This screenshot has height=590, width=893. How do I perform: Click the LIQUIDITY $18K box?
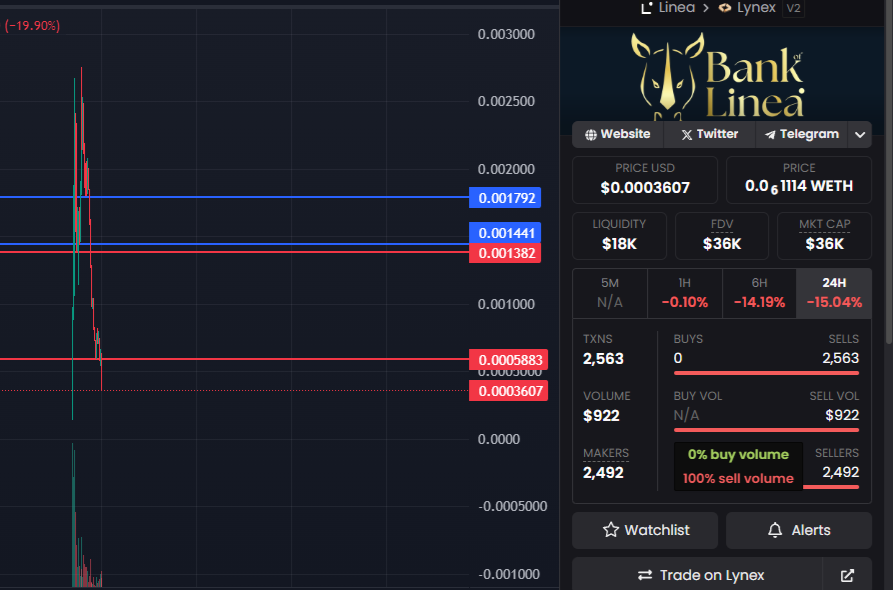click(619, 236)
